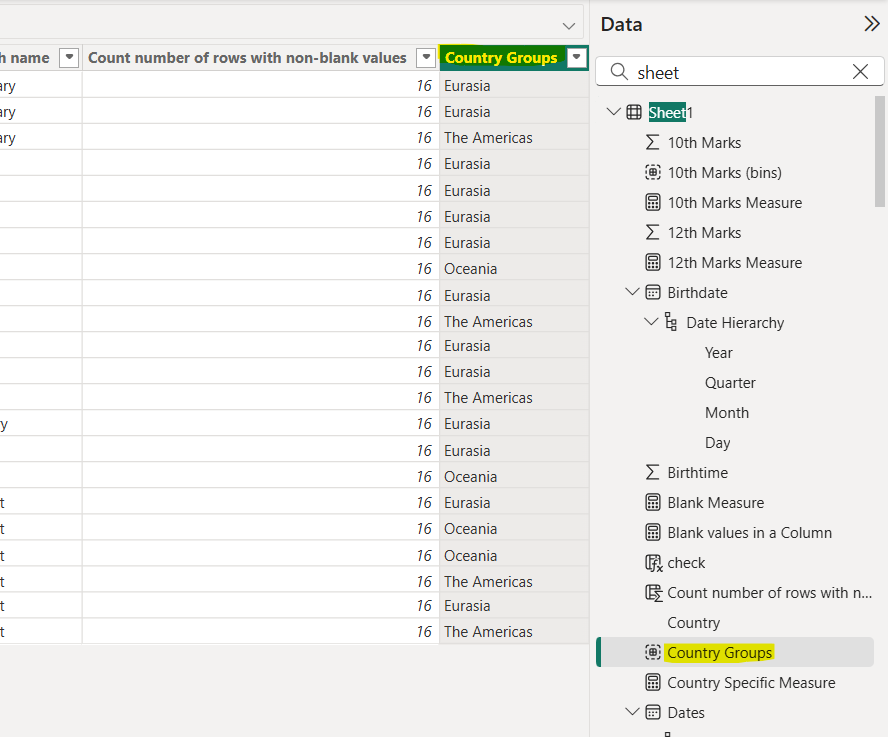Viewport: 888px width, 737px height.
Task: Select Year under Date Hierarchy
Action: click(718, 352)
